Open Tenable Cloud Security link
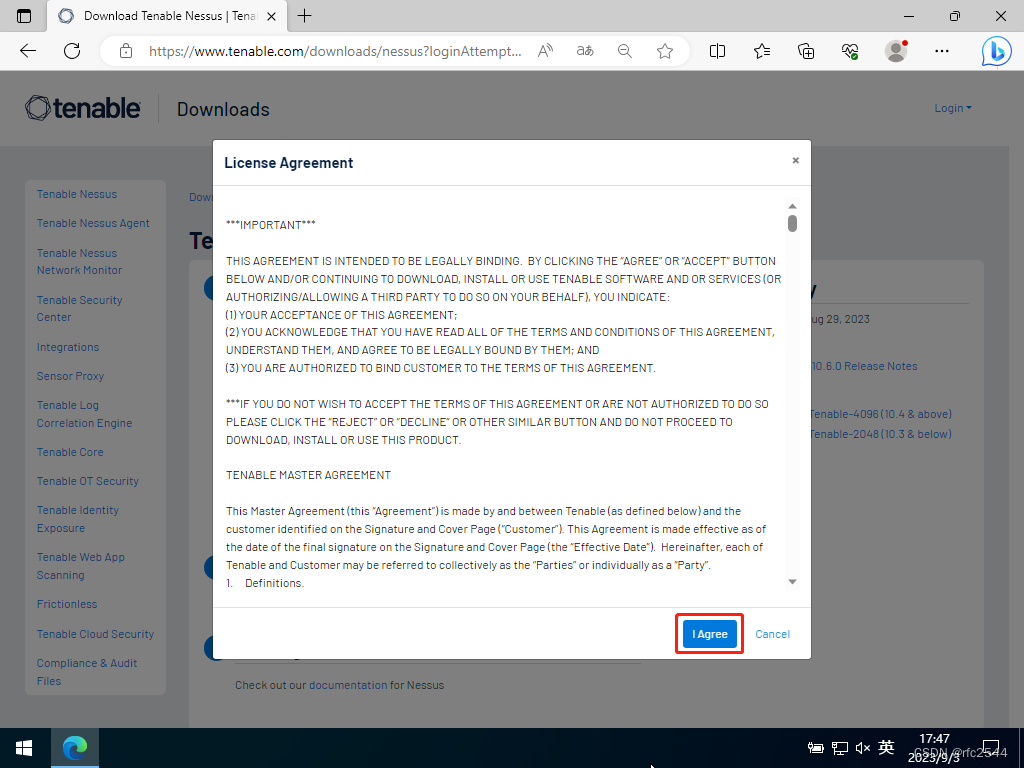1024x768 pixels. (x=95, y=634)
